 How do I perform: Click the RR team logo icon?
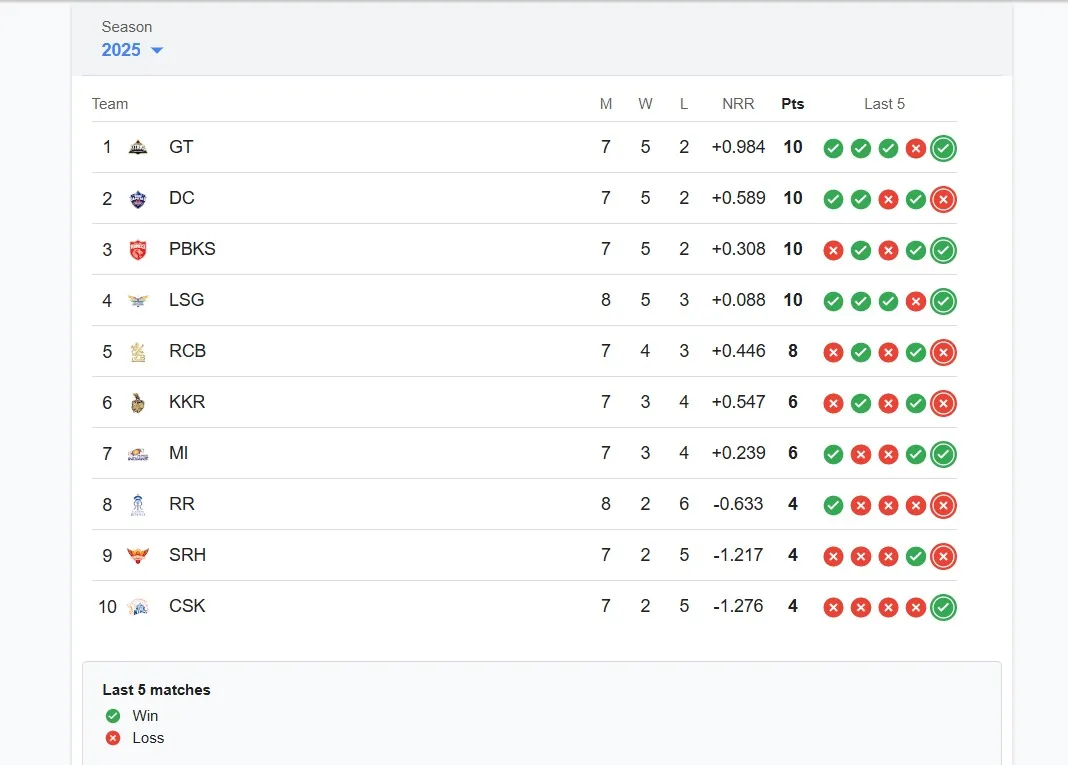click(x=138, y=505)
